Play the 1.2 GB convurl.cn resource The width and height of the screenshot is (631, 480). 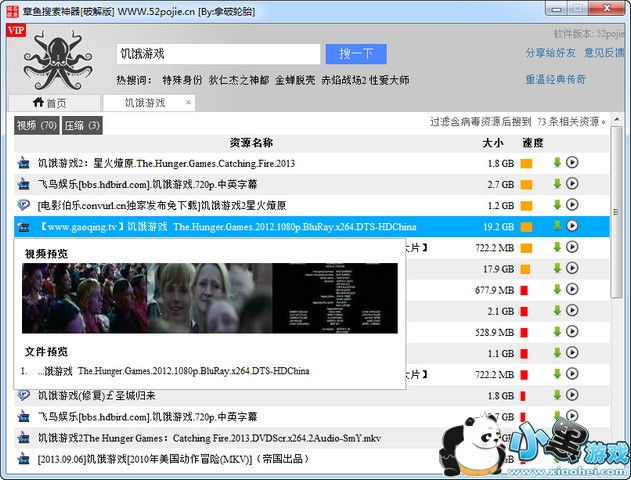pos(572,205)
